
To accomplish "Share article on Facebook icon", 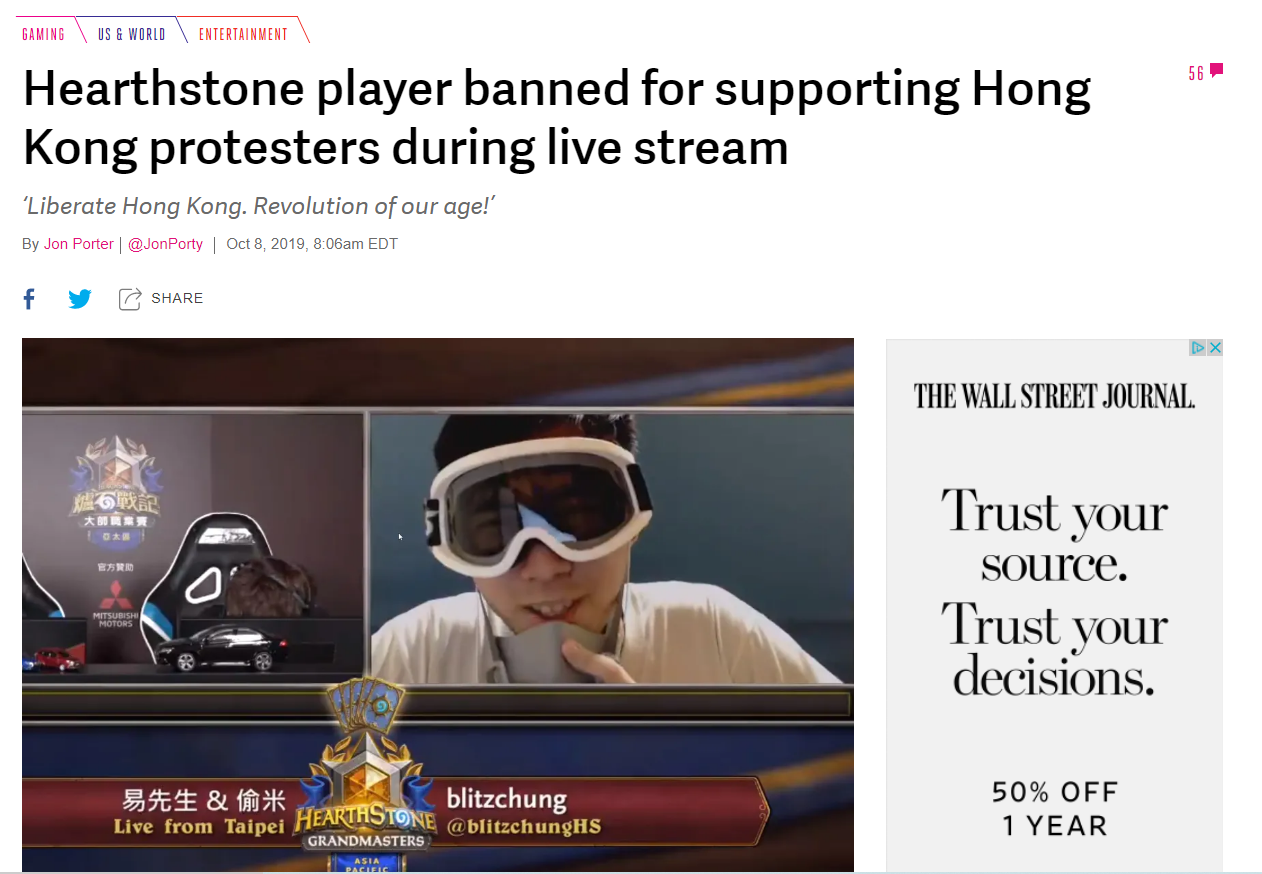I will coord(30,298).
